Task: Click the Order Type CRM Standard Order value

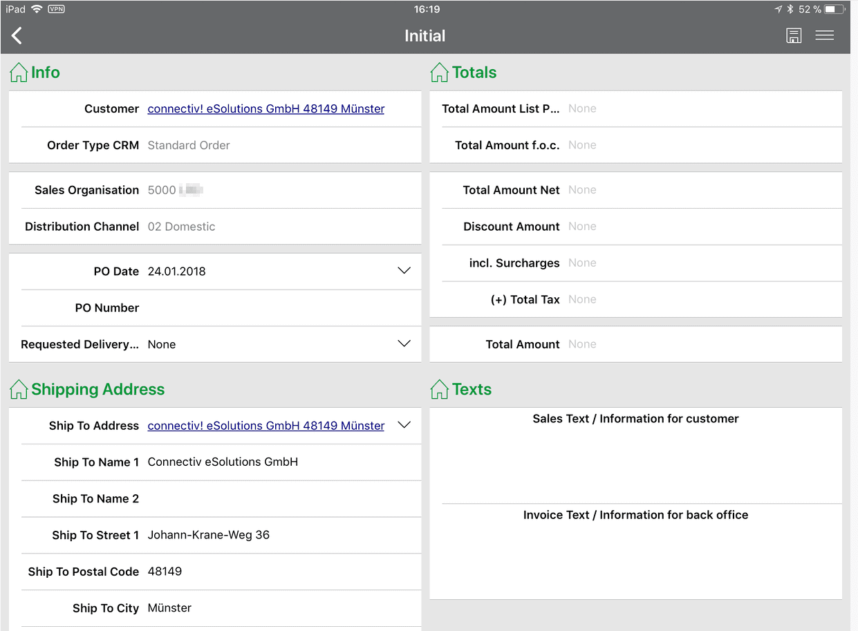Action: pos(189,145)
